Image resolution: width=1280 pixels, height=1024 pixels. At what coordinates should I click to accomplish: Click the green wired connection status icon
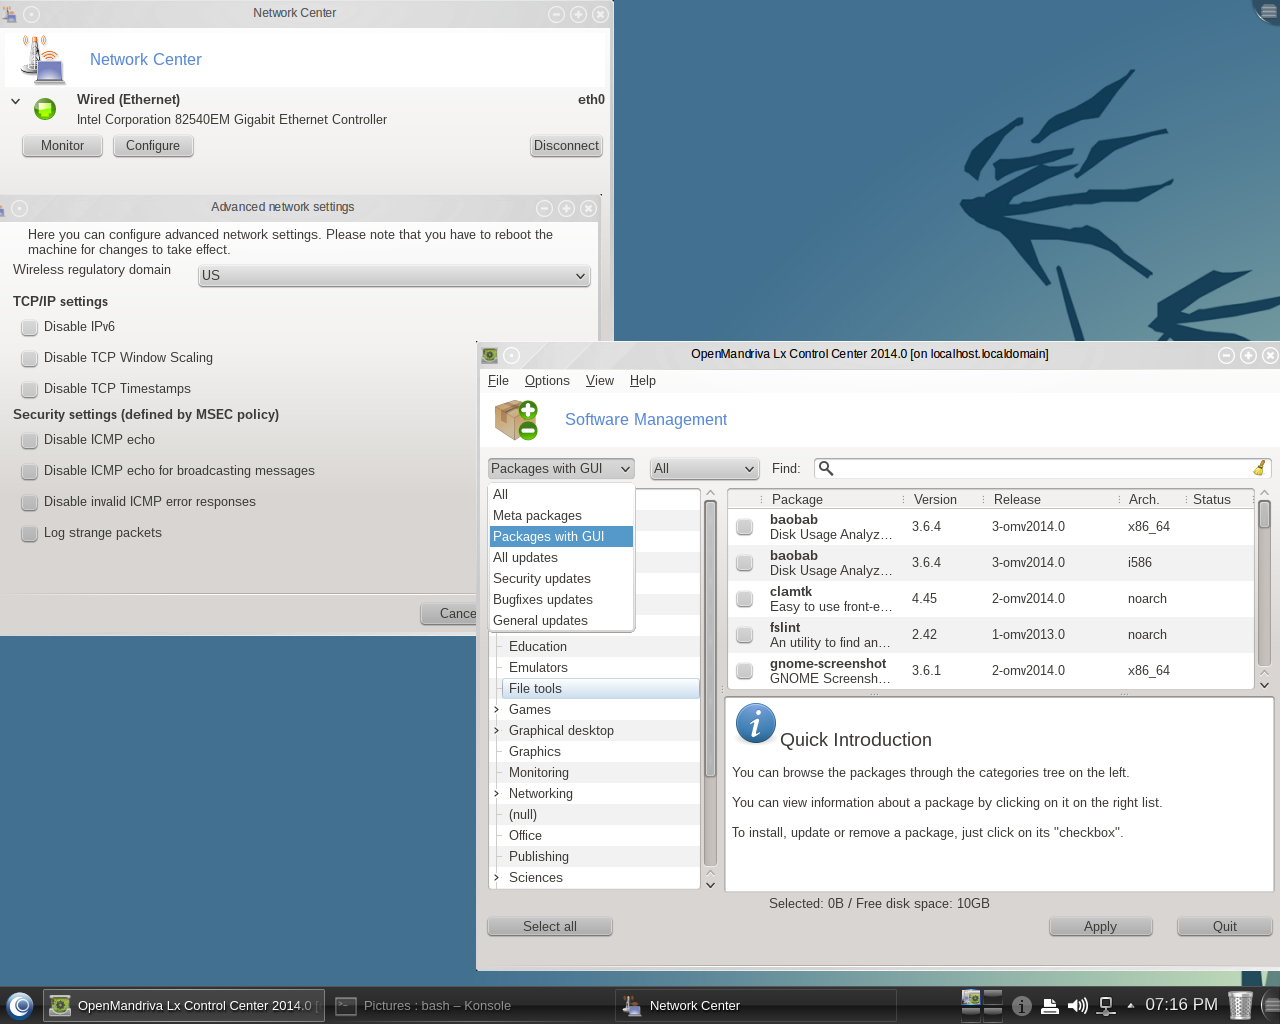tap(45, 109)
